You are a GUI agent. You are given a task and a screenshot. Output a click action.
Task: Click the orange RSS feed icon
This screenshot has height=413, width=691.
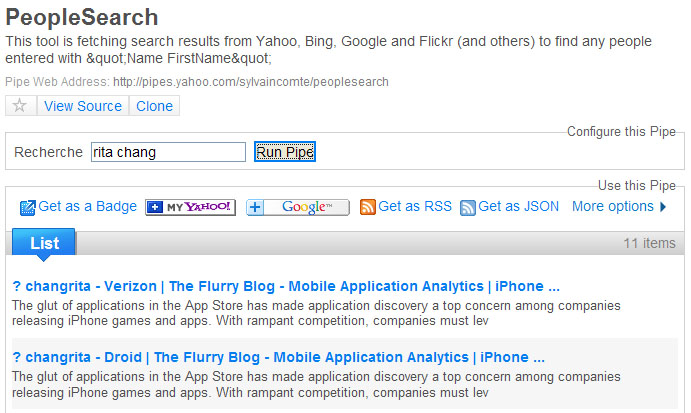368,207
